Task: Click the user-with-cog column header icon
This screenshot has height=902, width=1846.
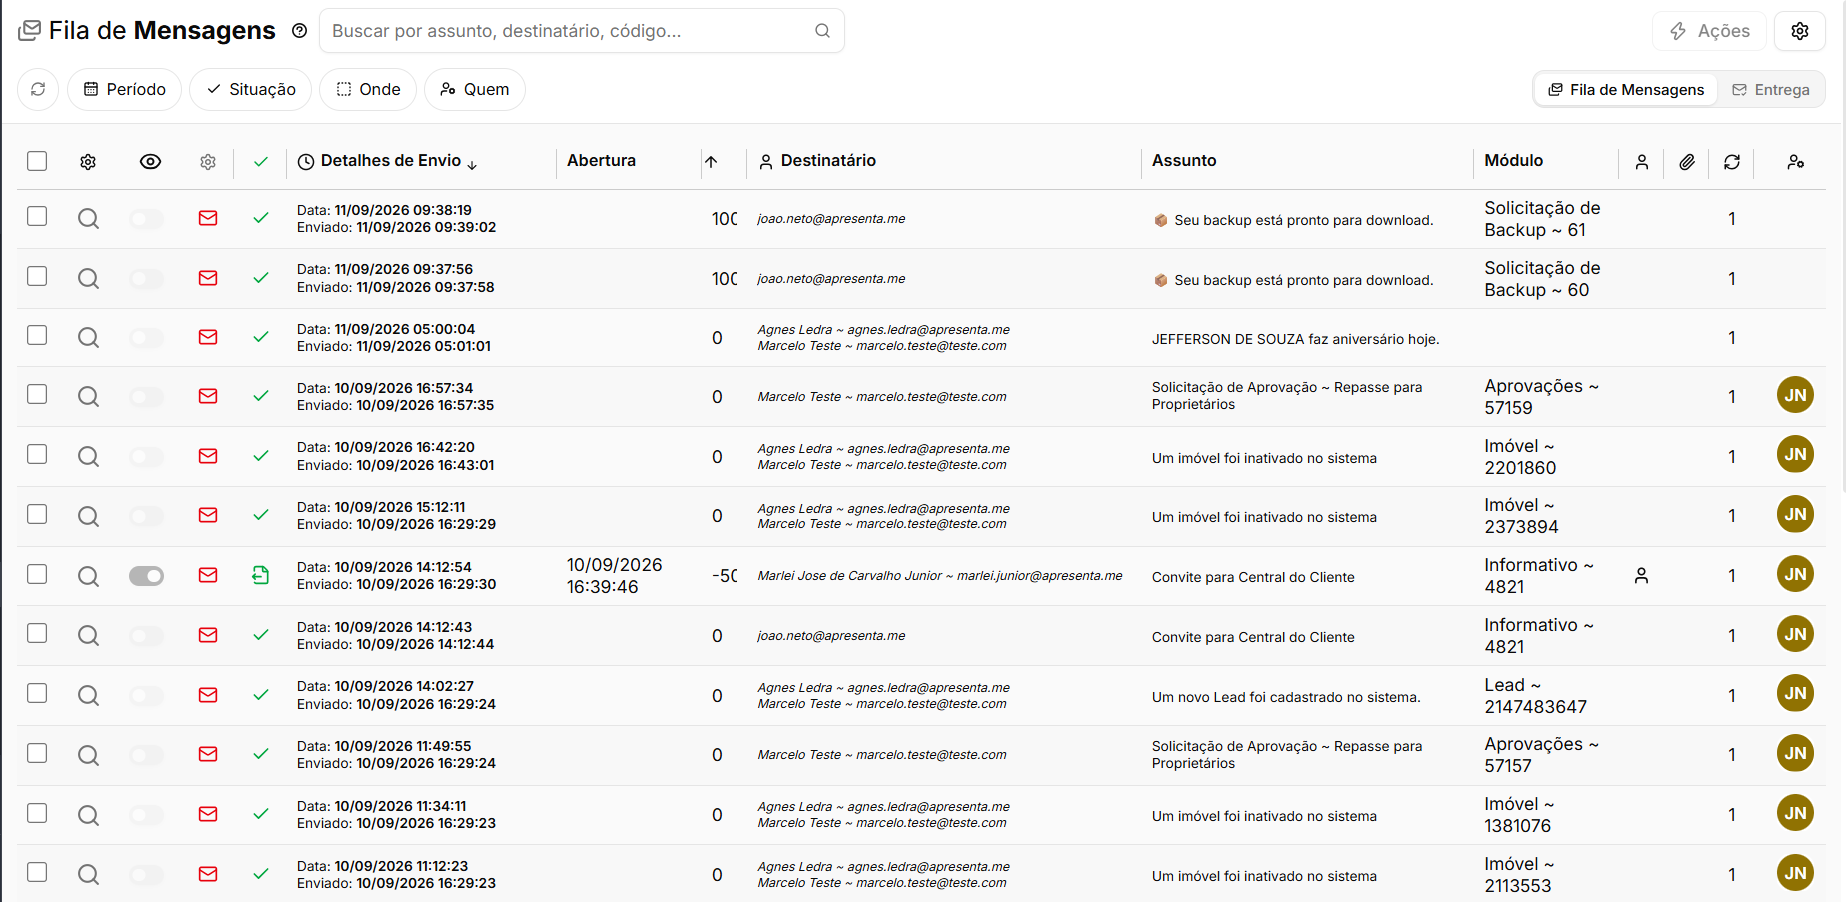Action: point(1796,162)
